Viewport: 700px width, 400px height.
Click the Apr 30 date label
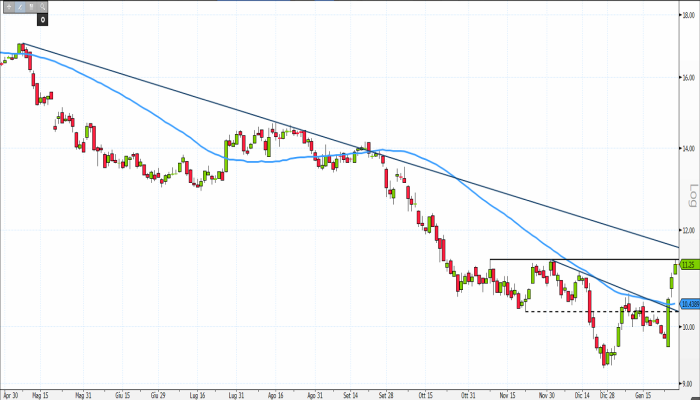click(10, 395)
